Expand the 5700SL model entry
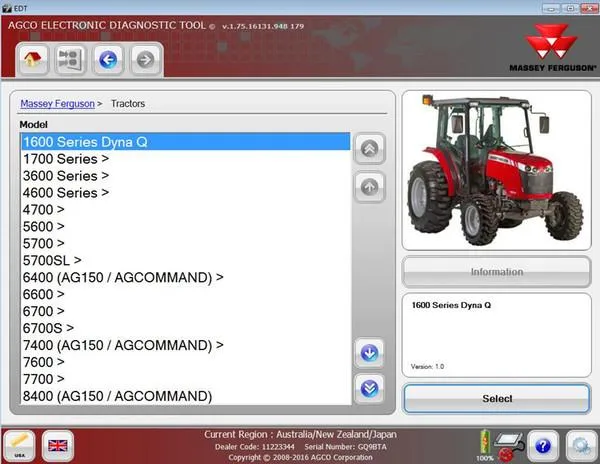 click(186, 260)
